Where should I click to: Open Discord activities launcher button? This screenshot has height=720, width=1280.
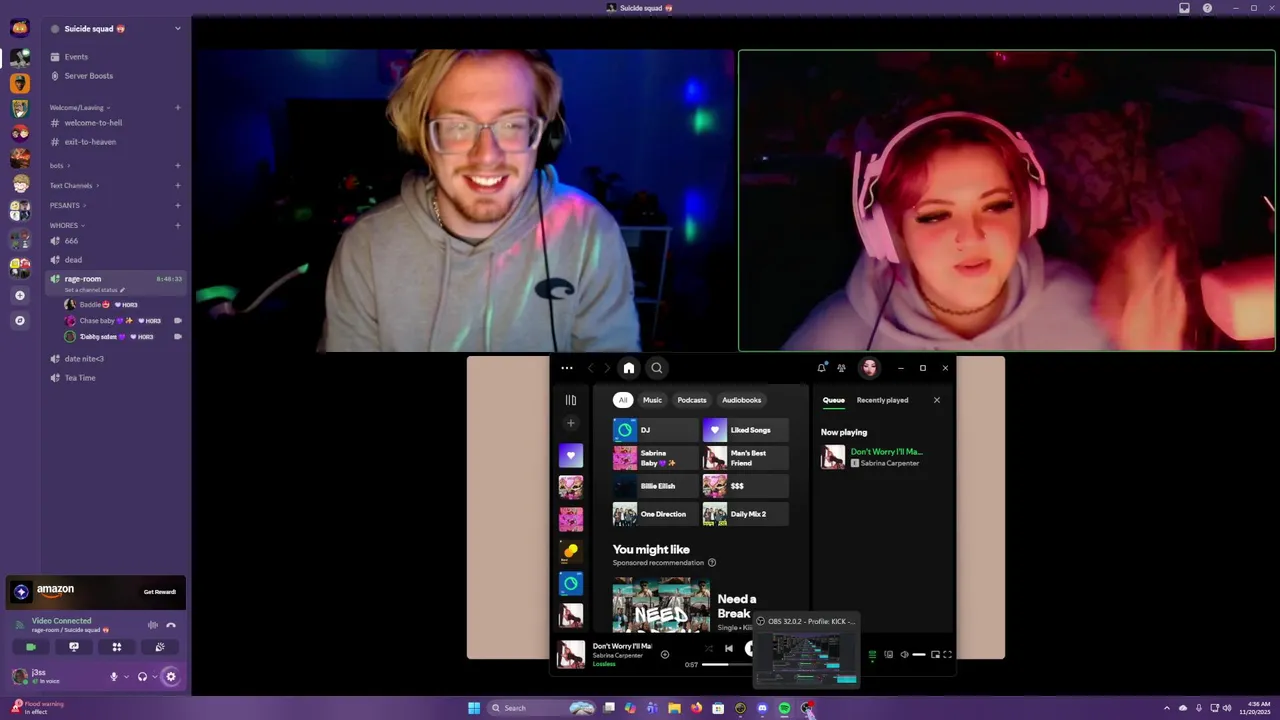pyautogui.click(x=117, y=647)
